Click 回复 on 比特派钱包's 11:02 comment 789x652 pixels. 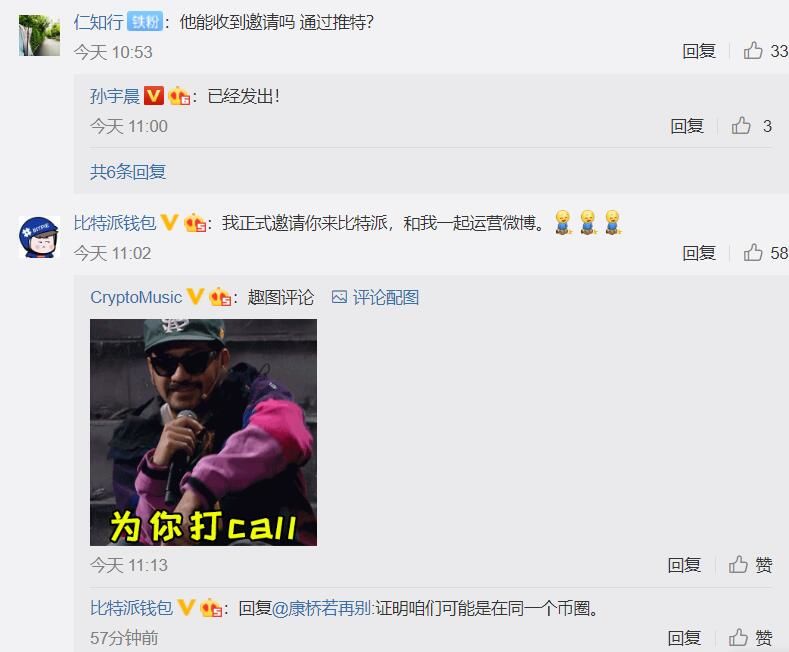click(x=699, y=253)
